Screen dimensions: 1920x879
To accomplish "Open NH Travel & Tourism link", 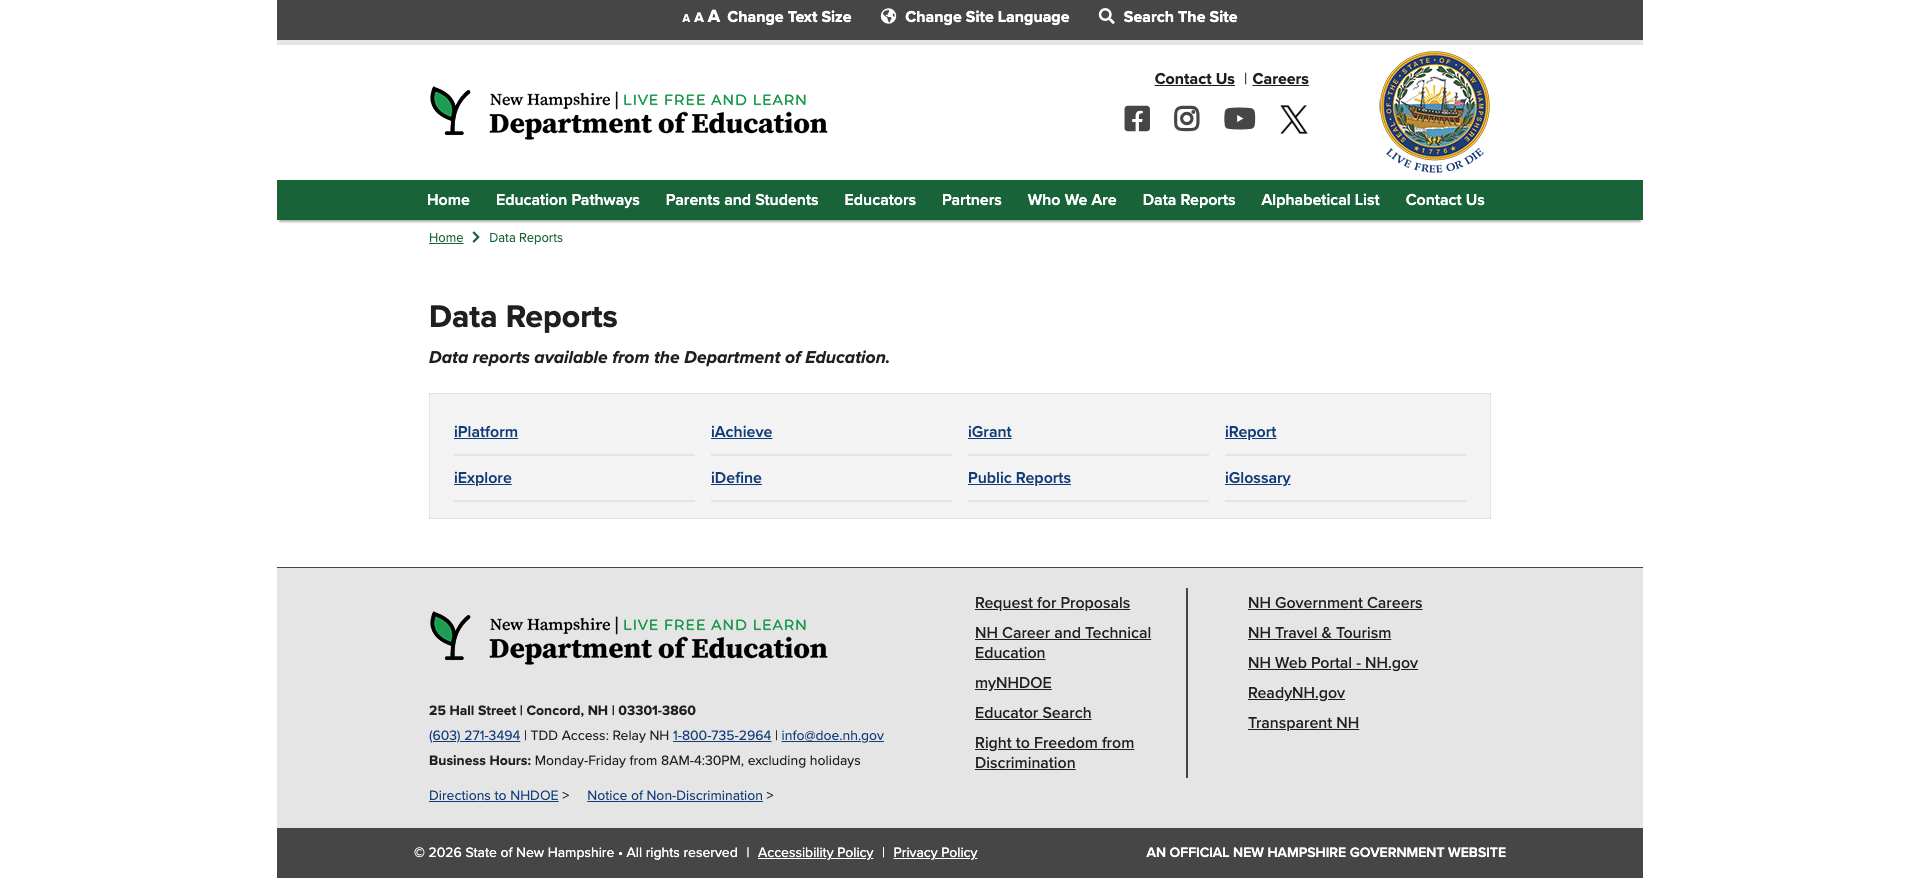I will (1320, 633).
